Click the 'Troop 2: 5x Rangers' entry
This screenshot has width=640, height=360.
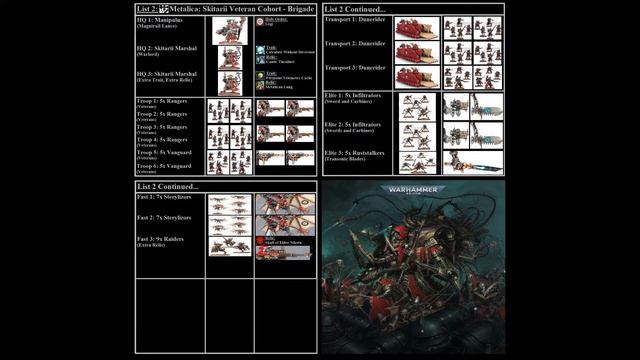pyautogui.click(x=162, y=114)
